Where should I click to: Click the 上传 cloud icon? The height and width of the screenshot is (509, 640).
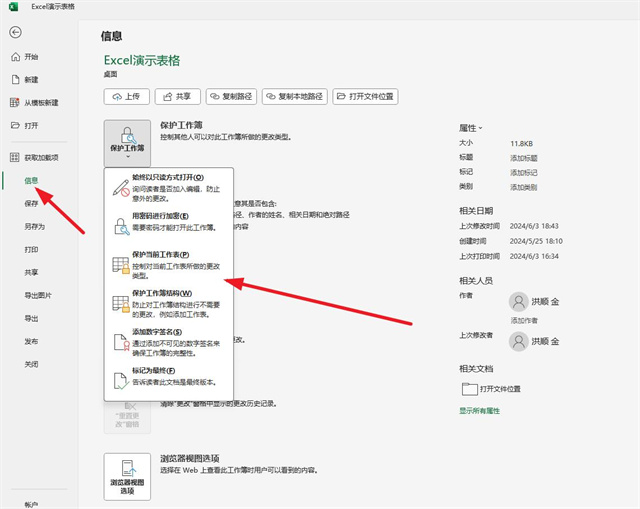point(117,97)
